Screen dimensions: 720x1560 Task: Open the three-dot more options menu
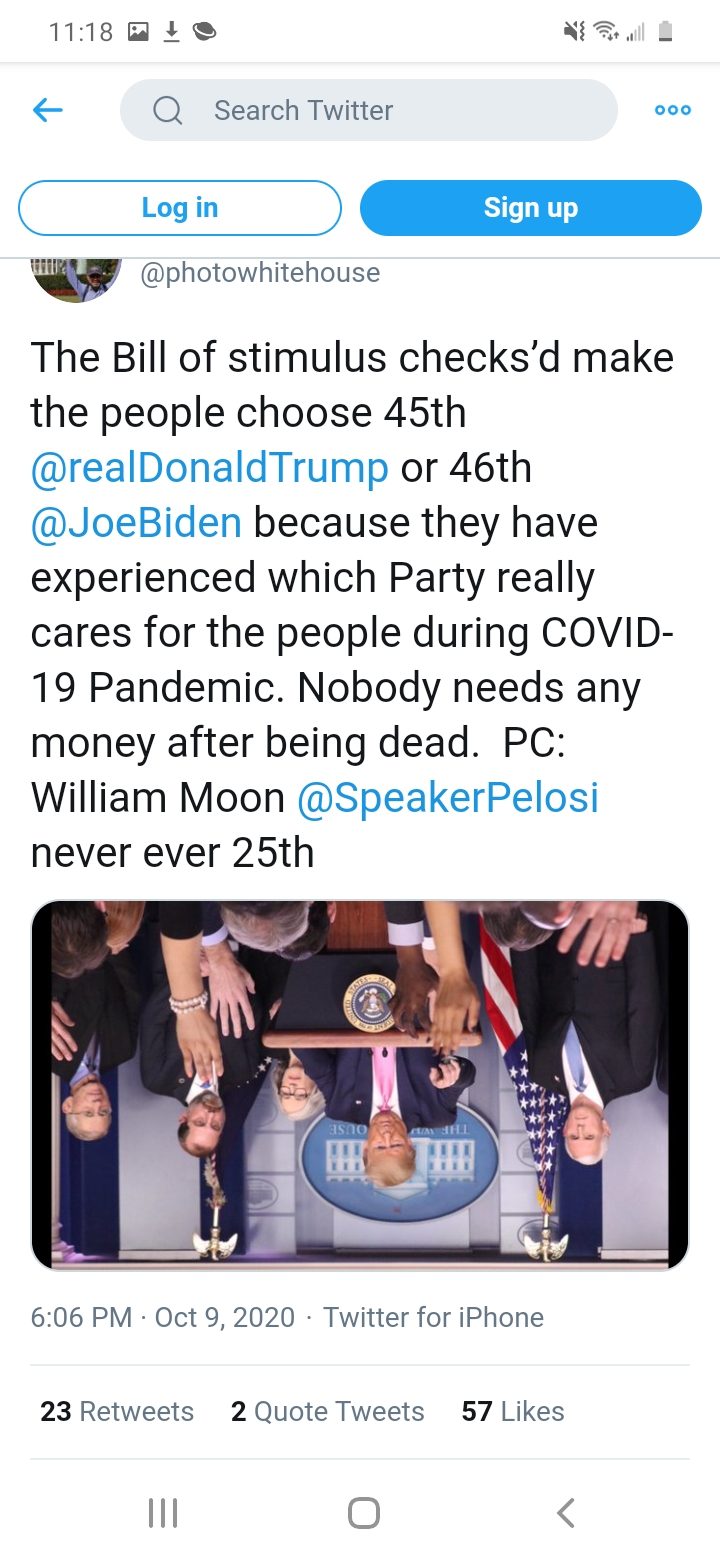672,110
